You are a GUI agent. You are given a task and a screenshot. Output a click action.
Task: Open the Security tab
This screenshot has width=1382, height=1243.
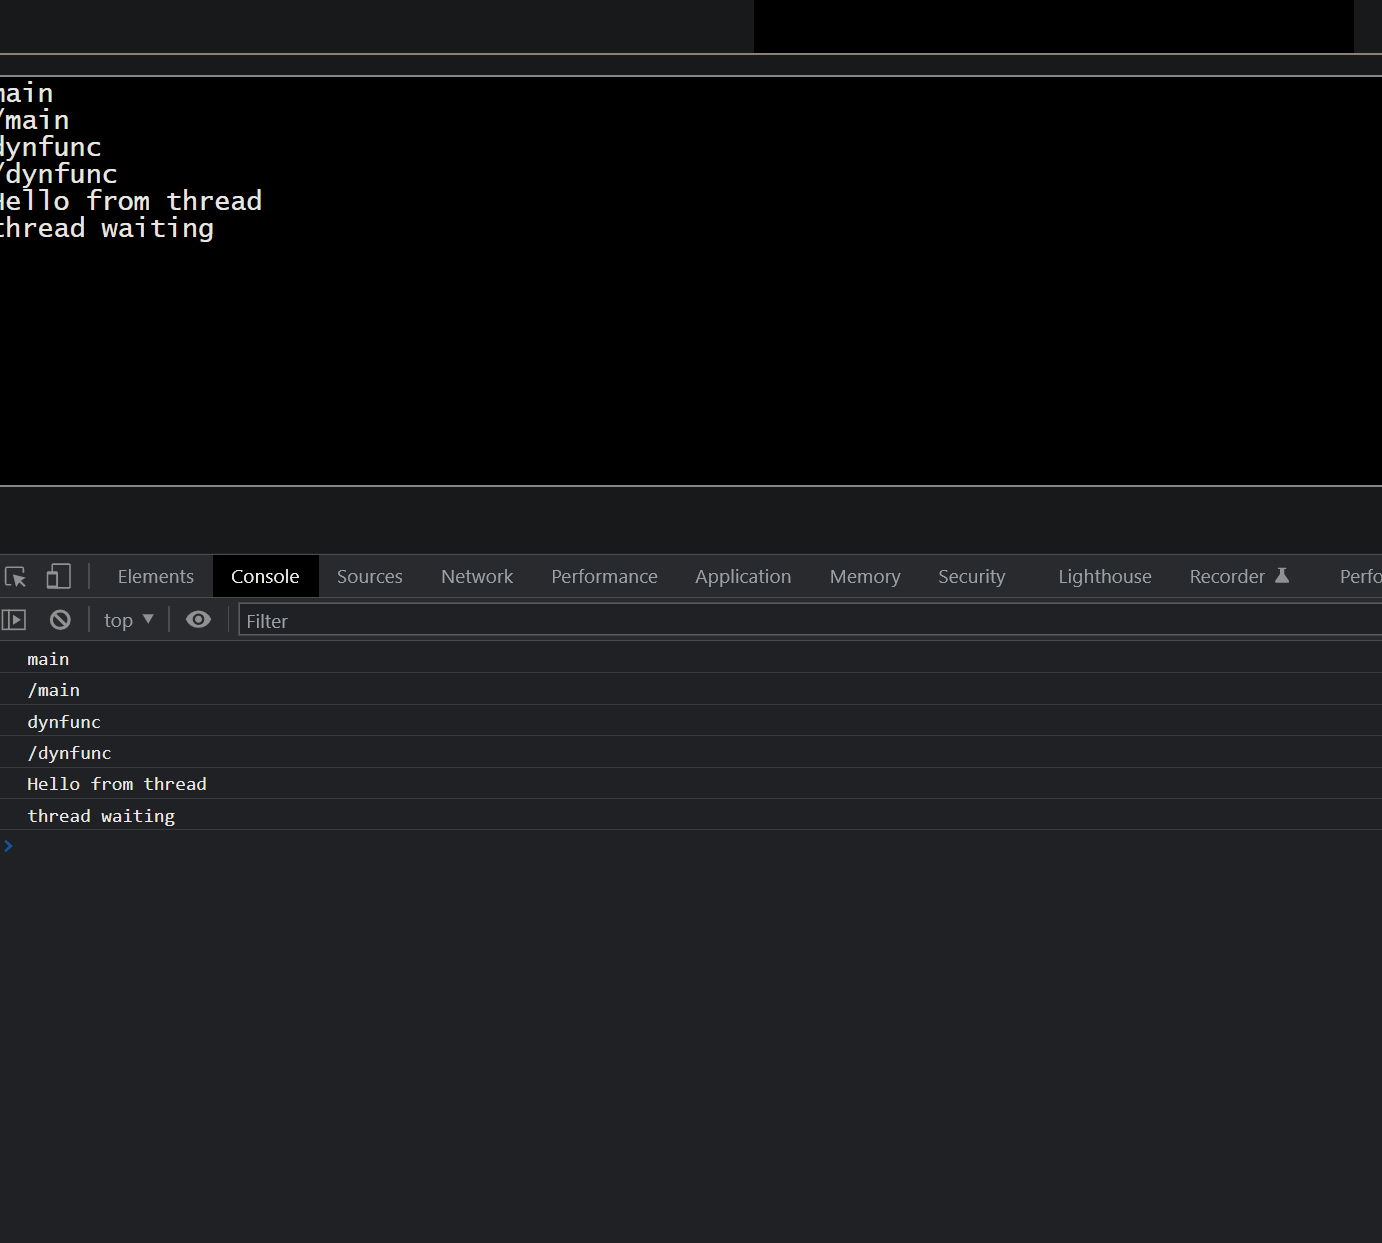(x=971, y=576)
